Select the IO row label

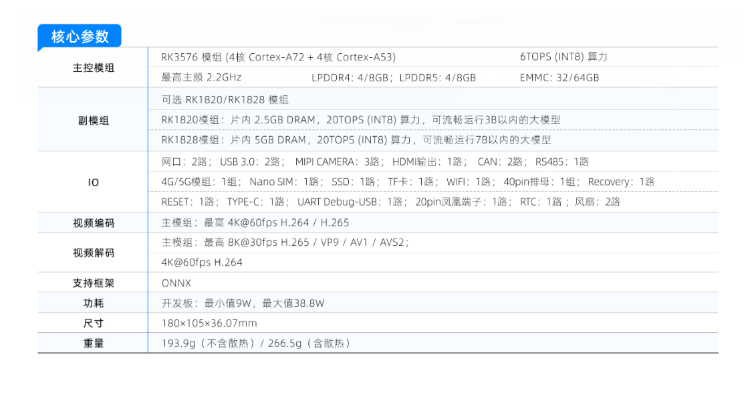click(93, 183)
